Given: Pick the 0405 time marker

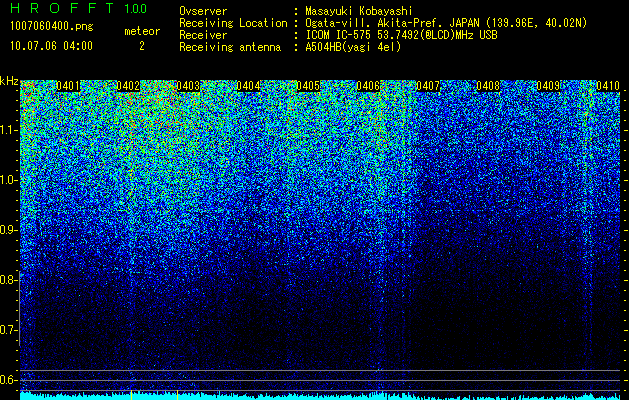Looking at the screenshot, I should pos(308,86).
